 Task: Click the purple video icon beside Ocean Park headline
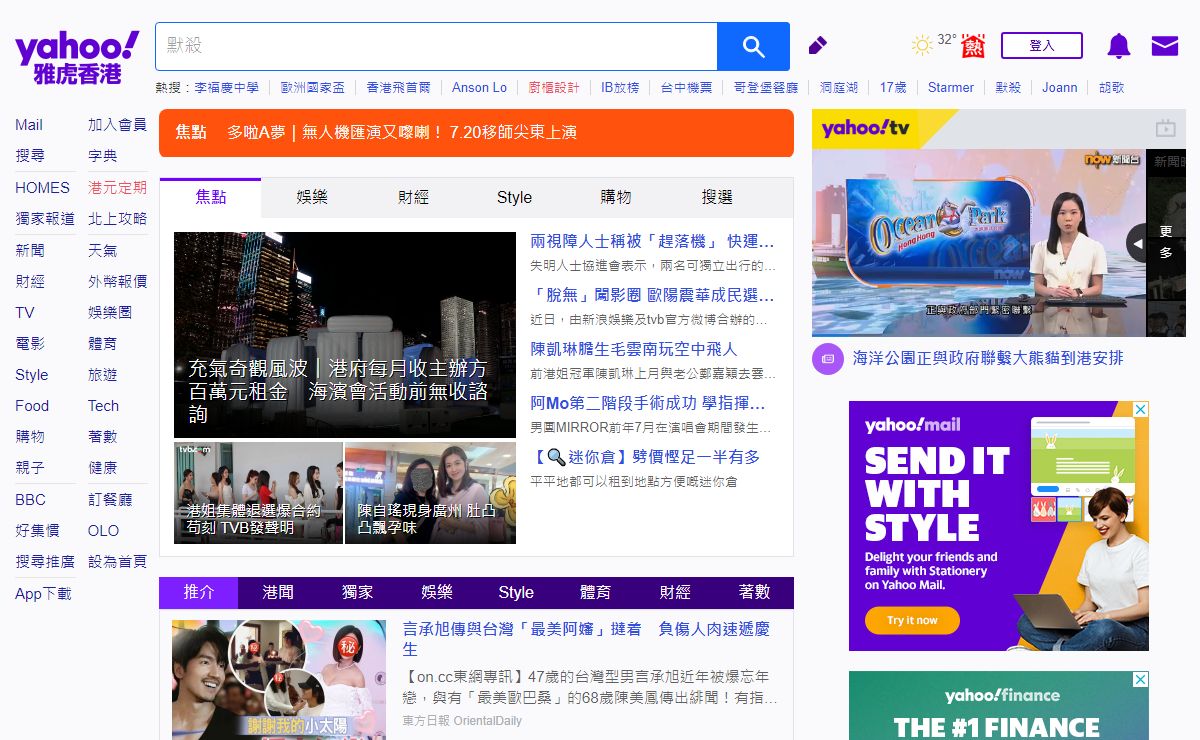point(827,358)
